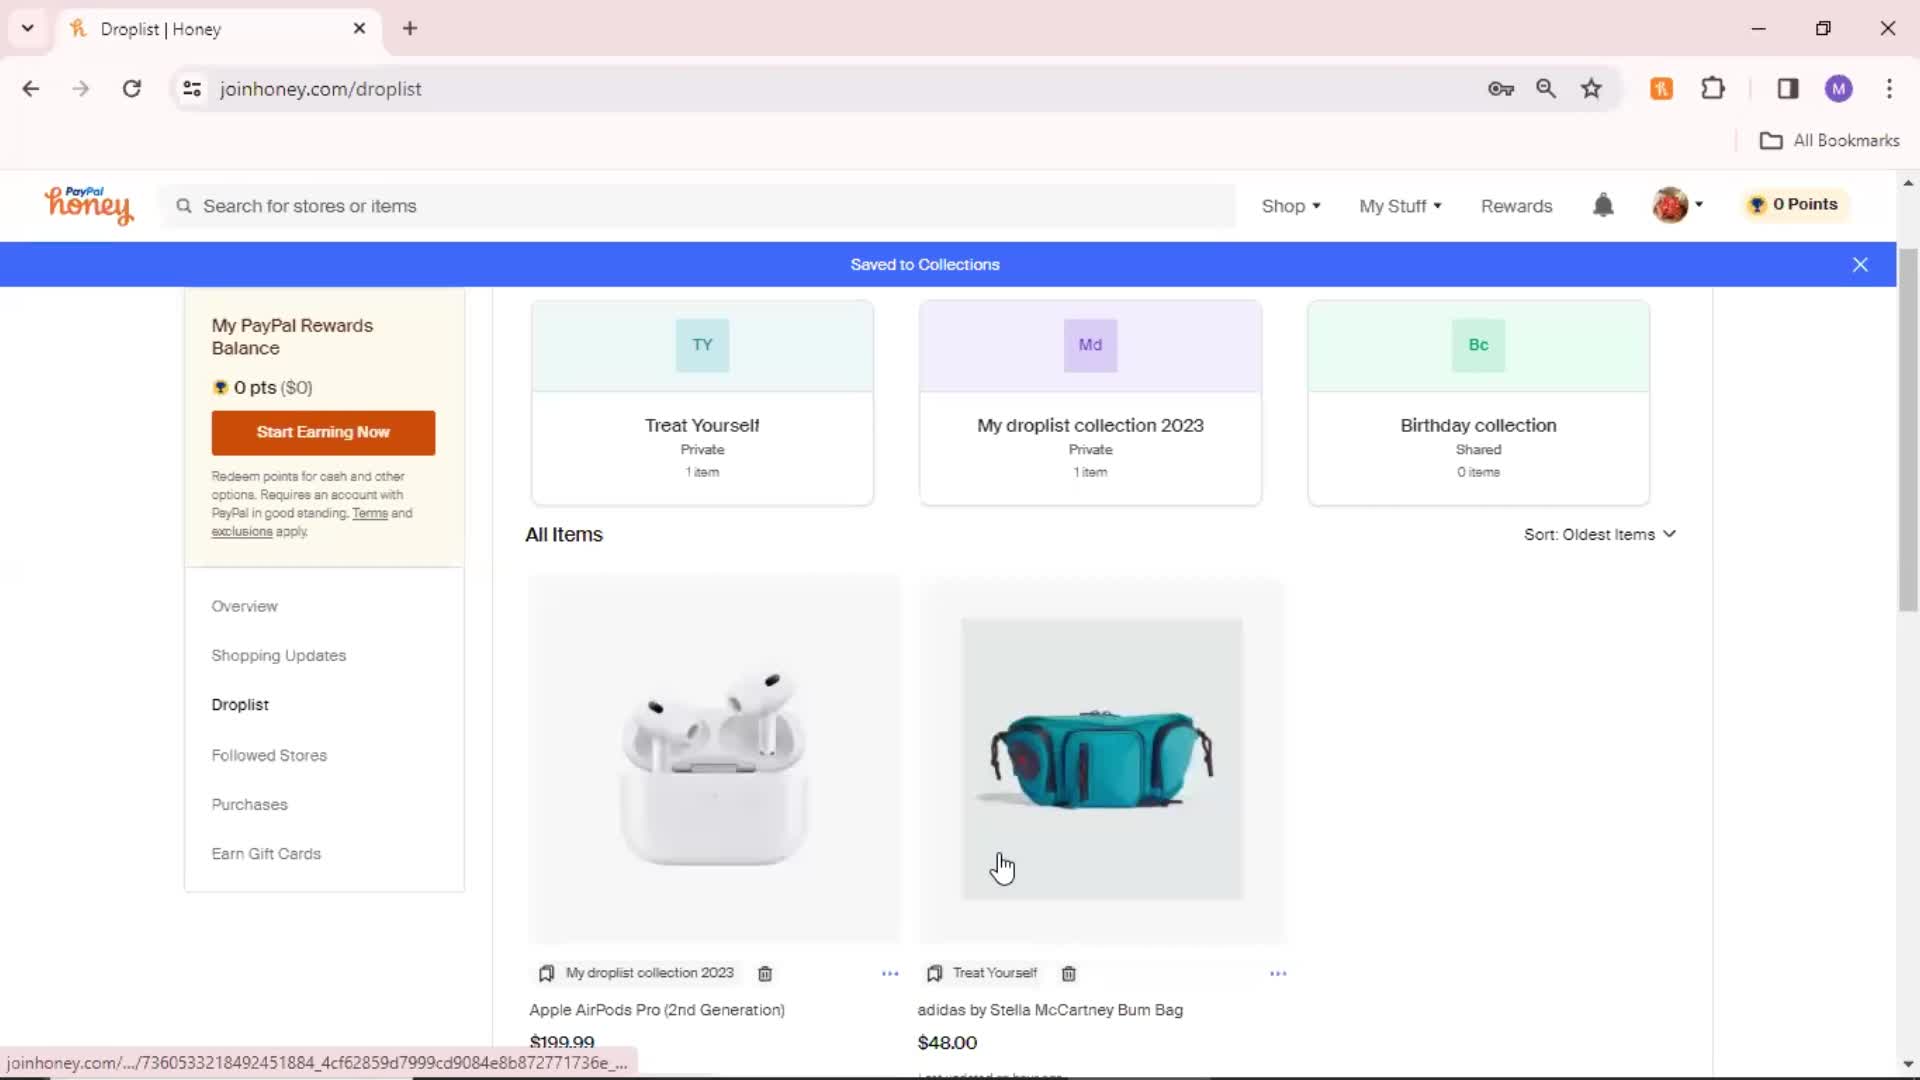The image size is (1920, 1080).
Task: Close the Droplist | Honey tab
Action: pos(359,29)
